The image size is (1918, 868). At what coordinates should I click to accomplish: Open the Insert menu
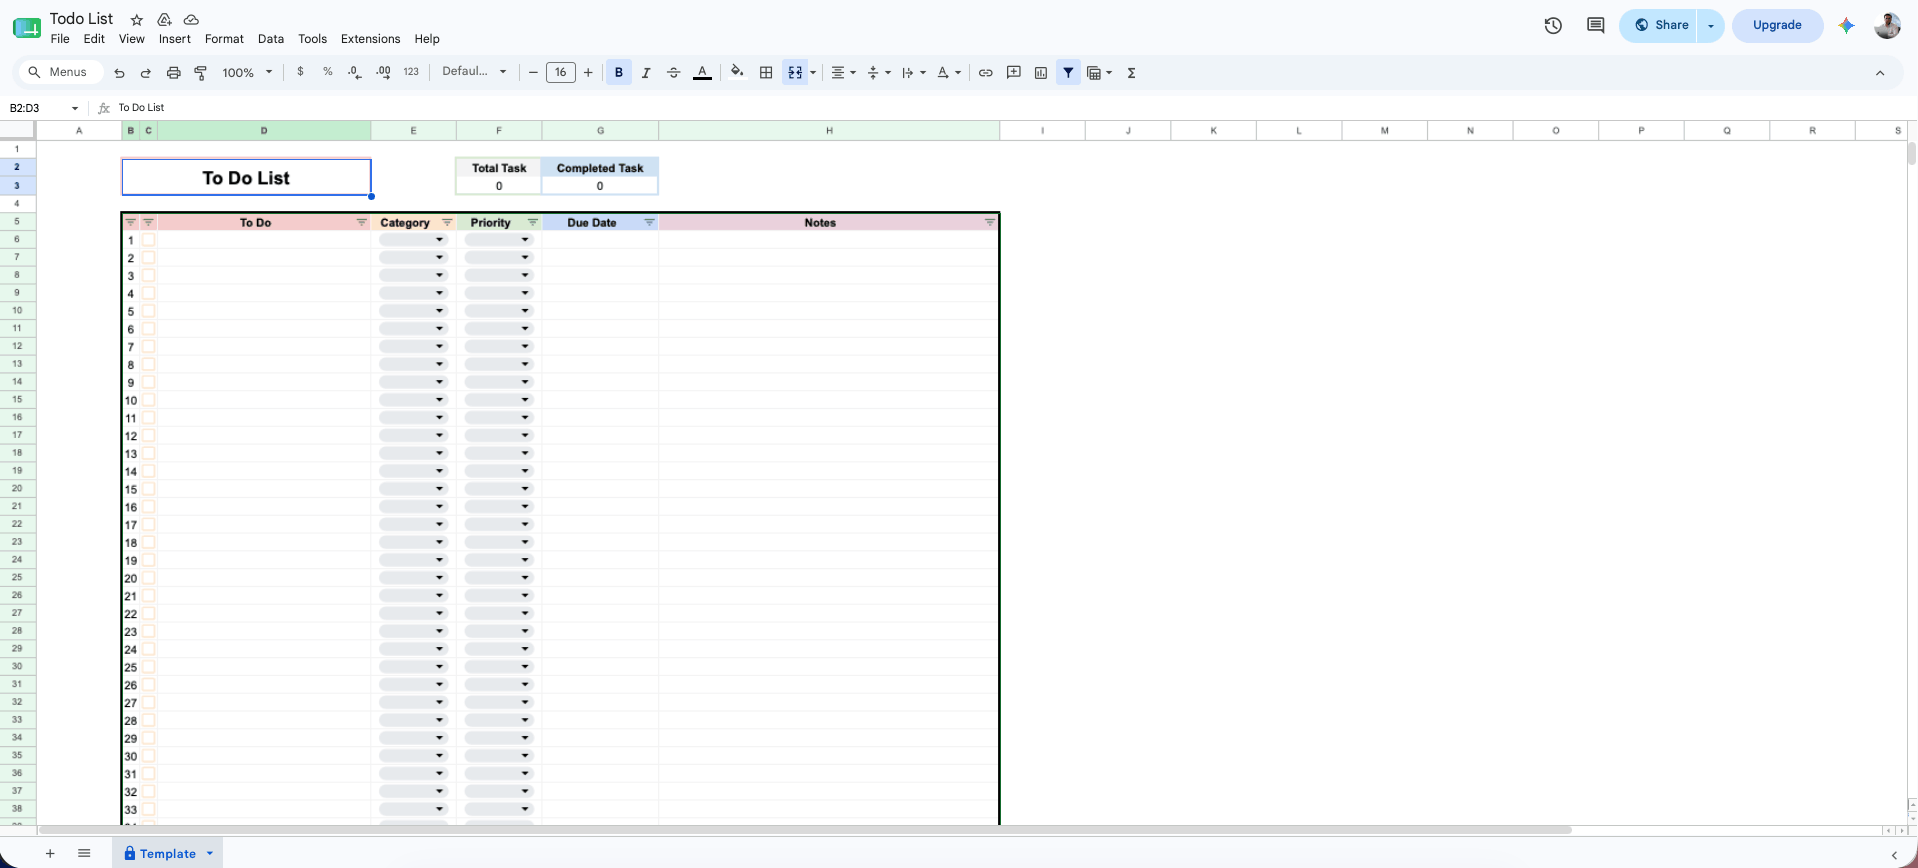pyautogui.click(x=175, y=39)
